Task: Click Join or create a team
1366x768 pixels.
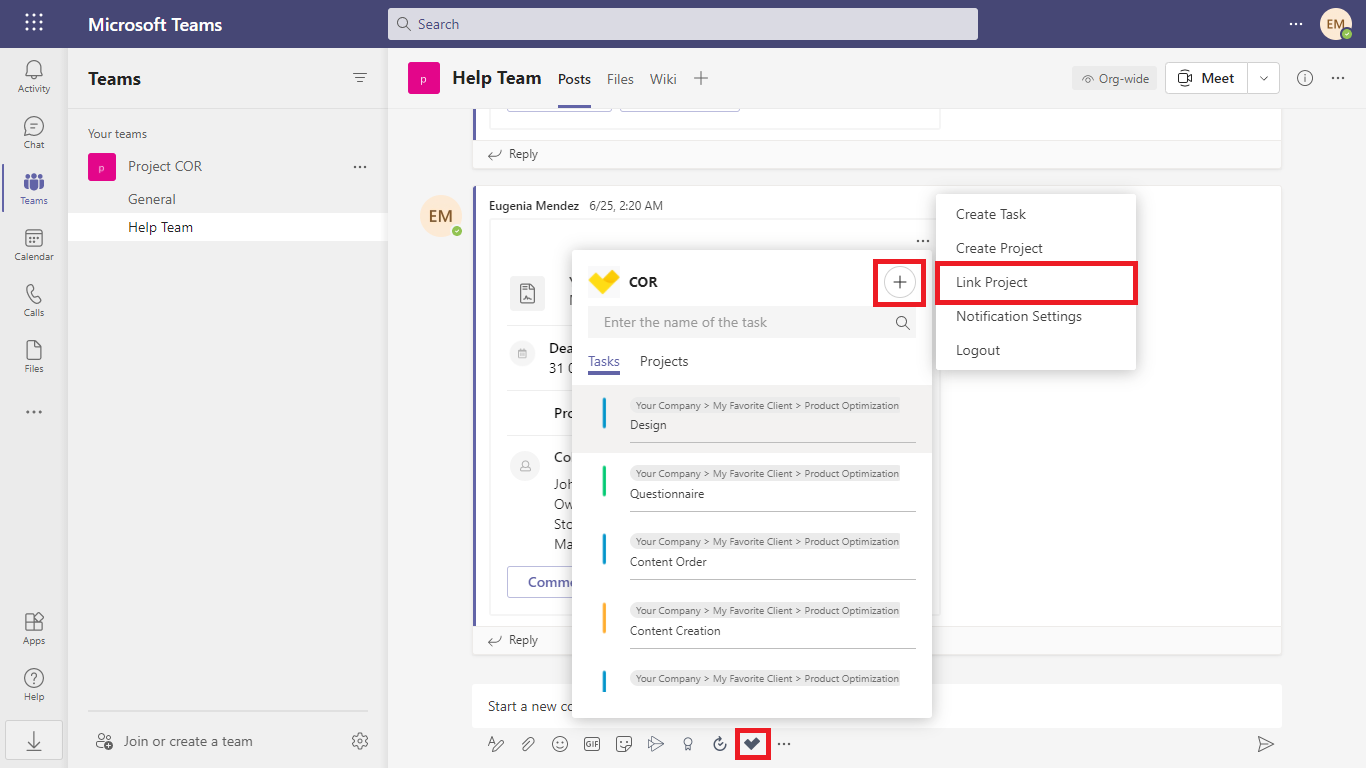Action: point(174,741)
